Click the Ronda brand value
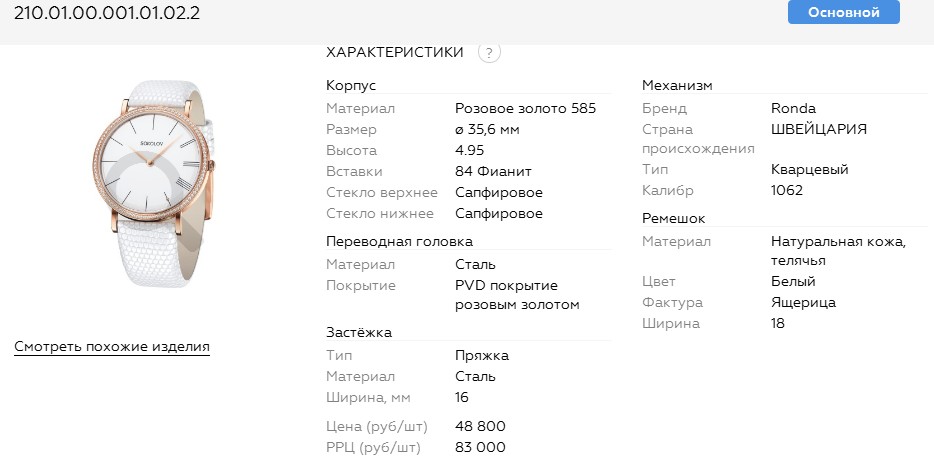 [793, 108]
